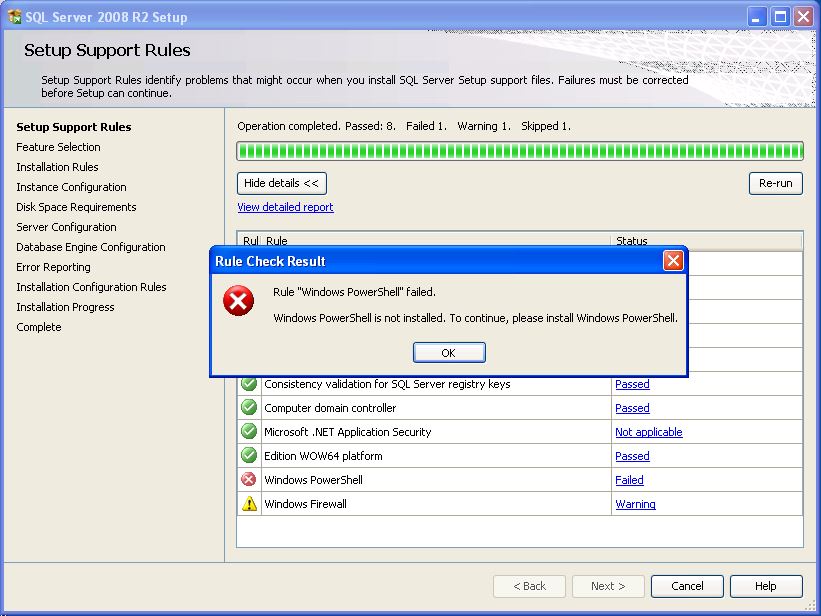
Task: Click green check icon for Computer domain controller
Action: click(x=249, y=408)
